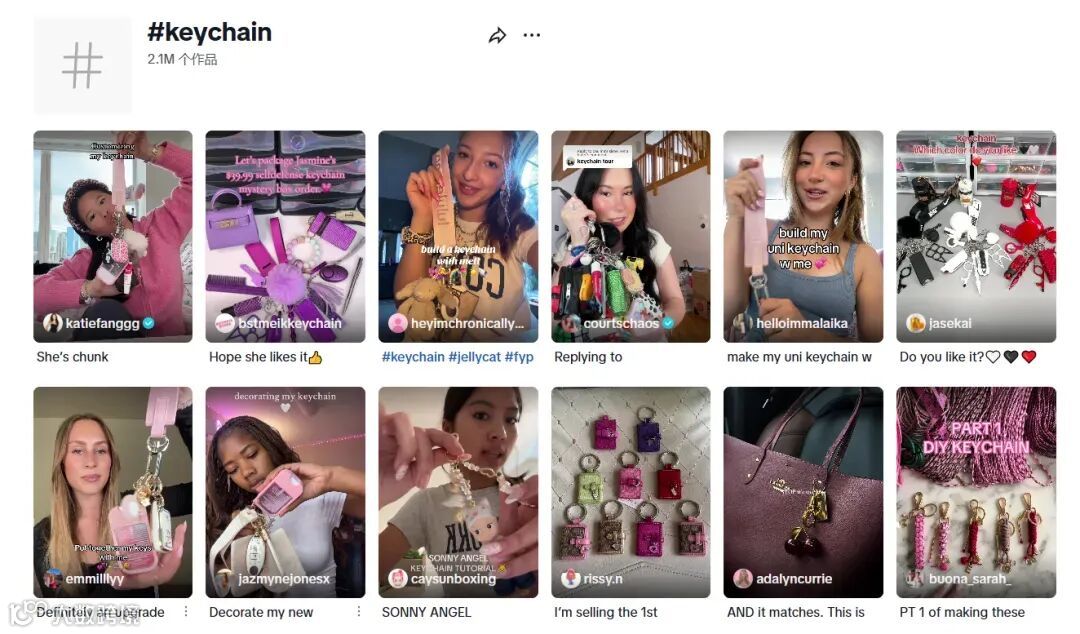Click the large hashtag icon tile
The height and width of the screenshot is (634, 1080).
82,65
